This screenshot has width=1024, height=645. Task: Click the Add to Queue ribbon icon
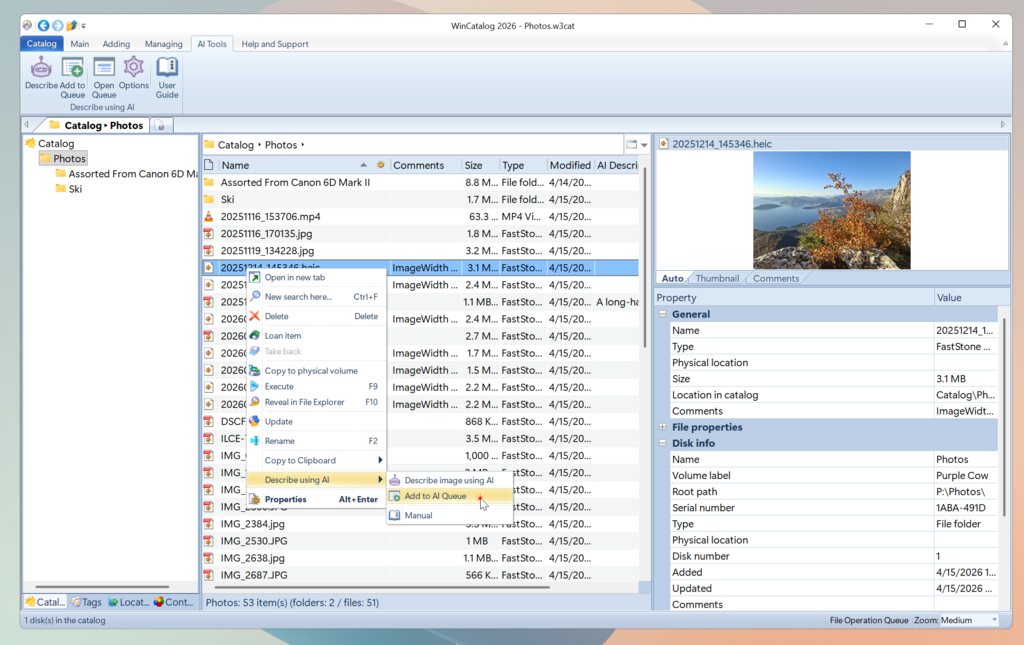tap(72, 69)
